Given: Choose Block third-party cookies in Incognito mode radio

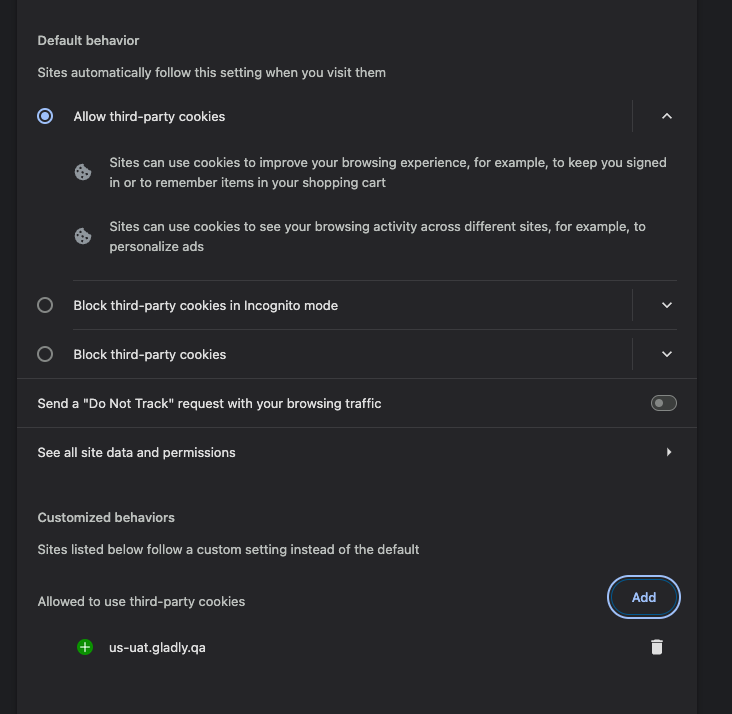Looking at the screenshot, I should tap(45, 305).
